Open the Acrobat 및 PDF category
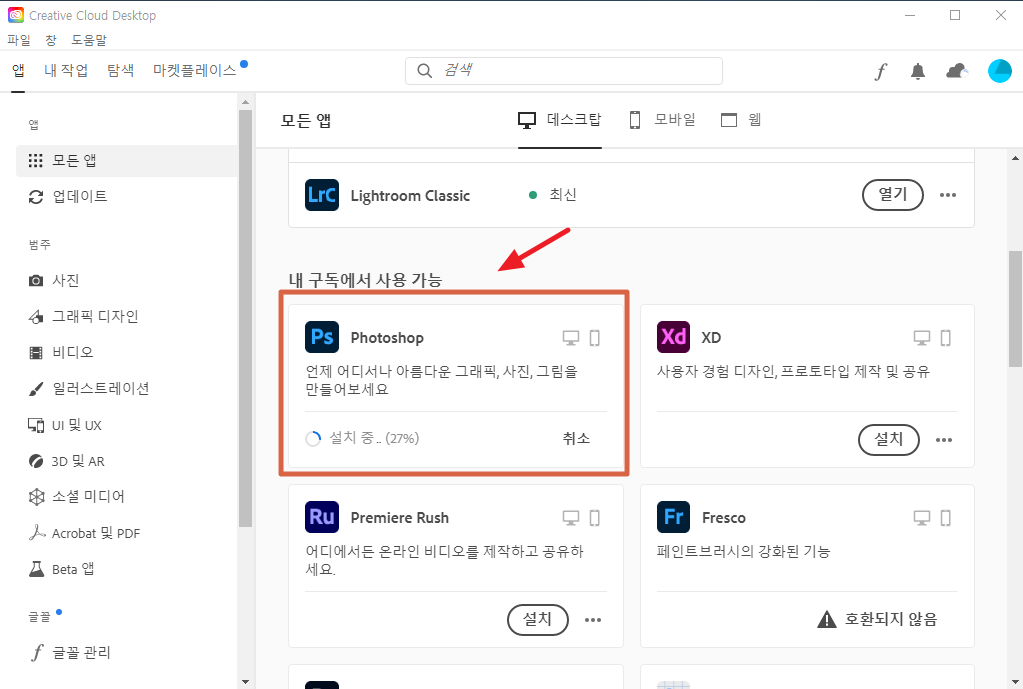This screenshot has height=689, width=1023. click(84, 533)
